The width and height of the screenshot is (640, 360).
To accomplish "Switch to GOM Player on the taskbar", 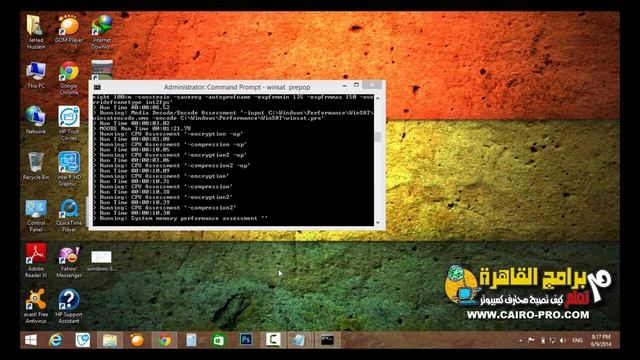I will [137, 340].
